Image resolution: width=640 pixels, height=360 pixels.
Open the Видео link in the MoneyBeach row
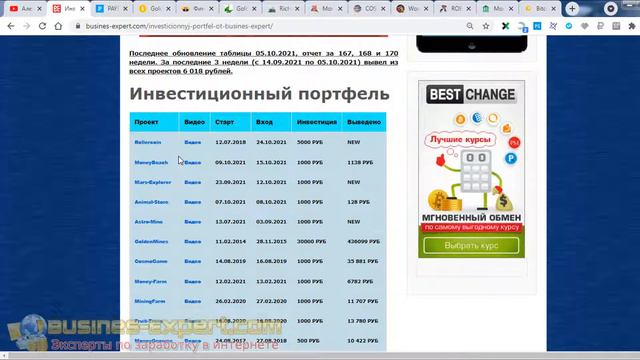pyautogui.click(x=193, y=162)
